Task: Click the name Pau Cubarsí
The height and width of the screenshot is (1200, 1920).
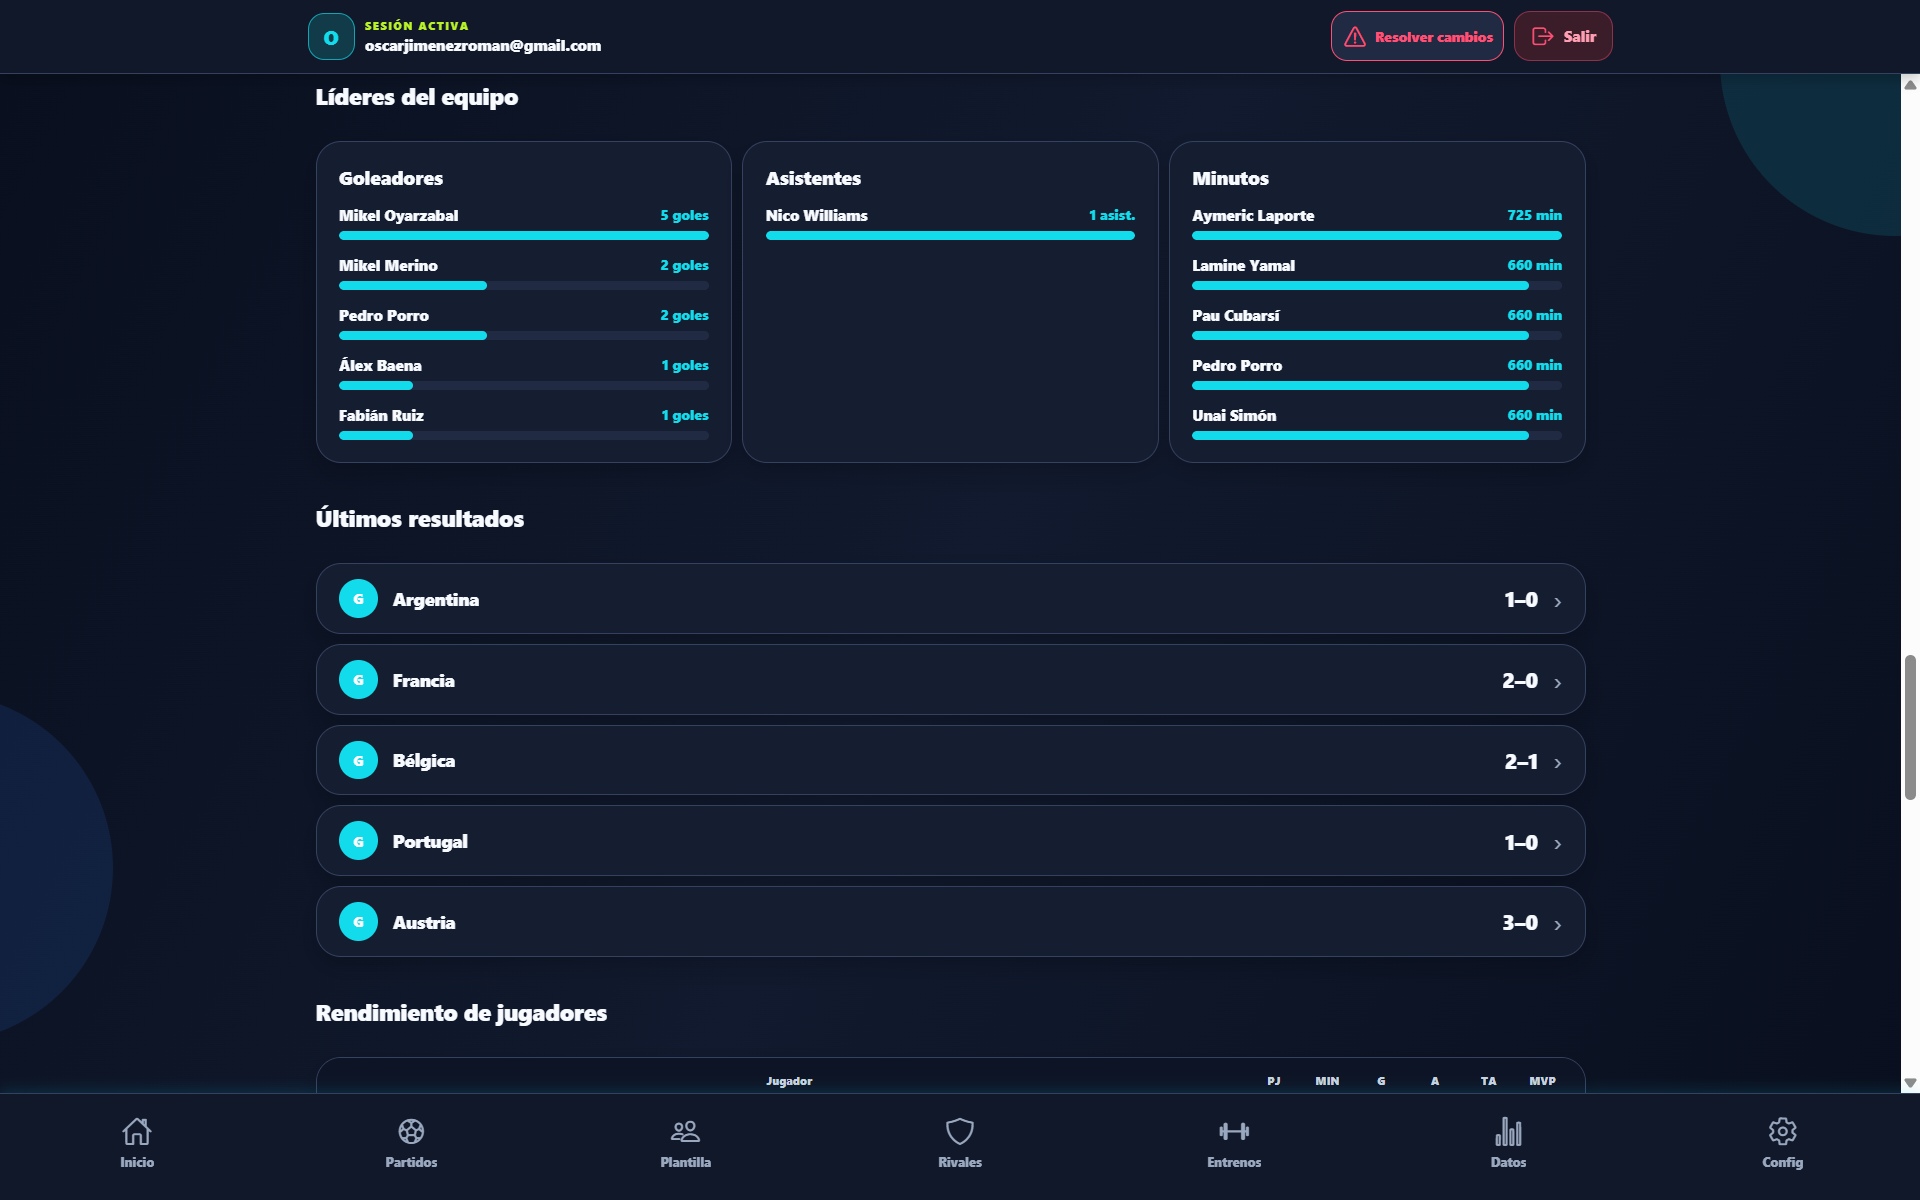Action: (1235, 316)
